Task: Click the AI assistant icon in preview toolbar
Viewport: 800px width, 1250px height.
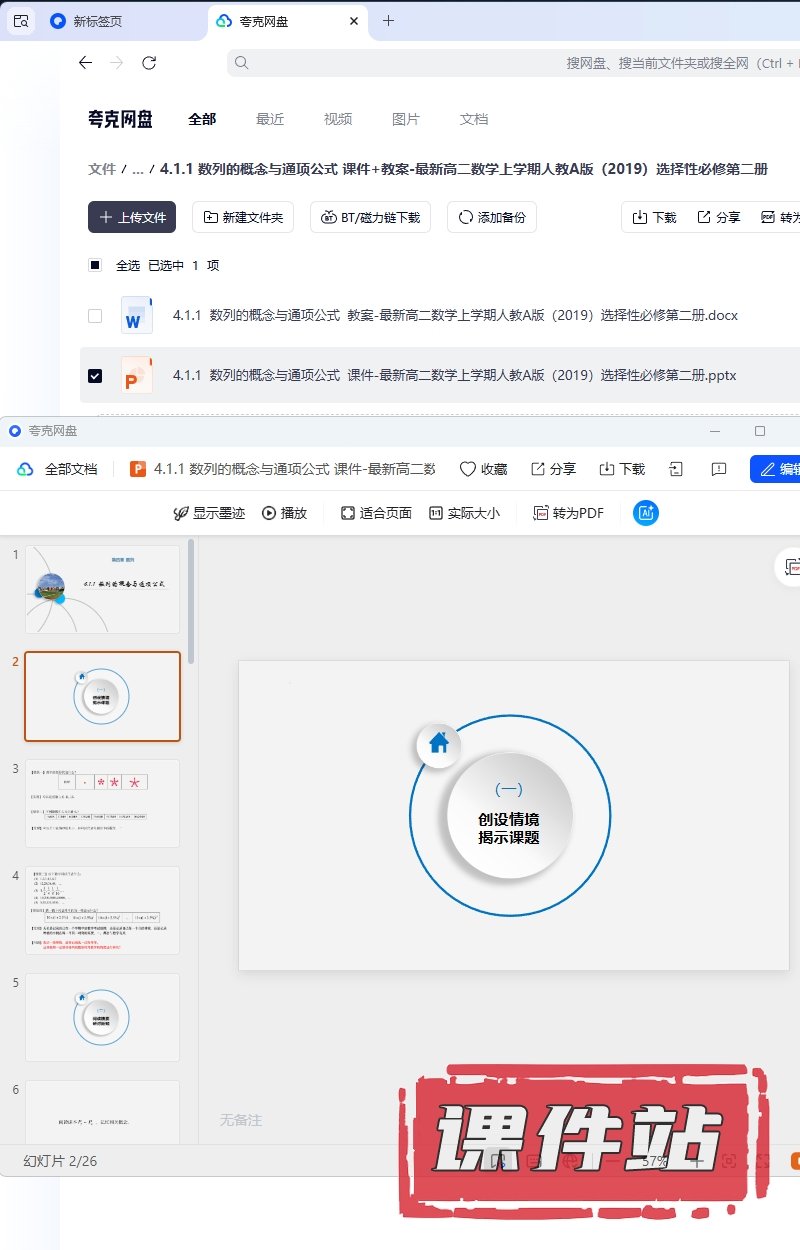Action: point(646,513)
